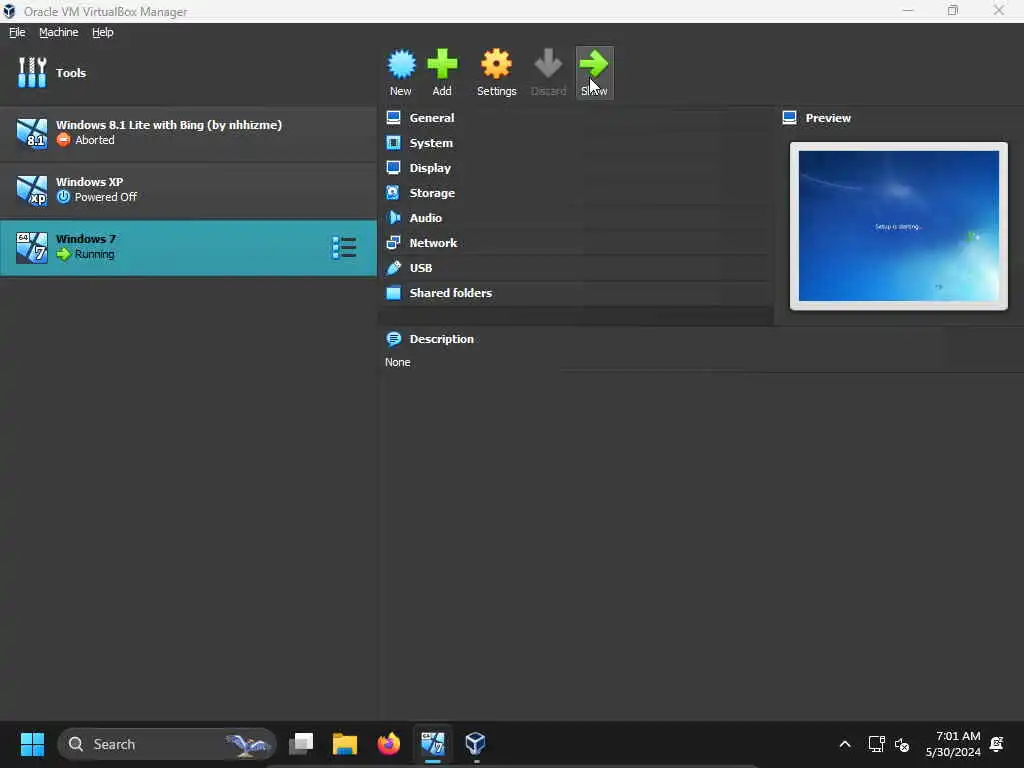1024x768 pixels.
Task: Expand the system tray hidden icons chevron
Action: point(844,744)
